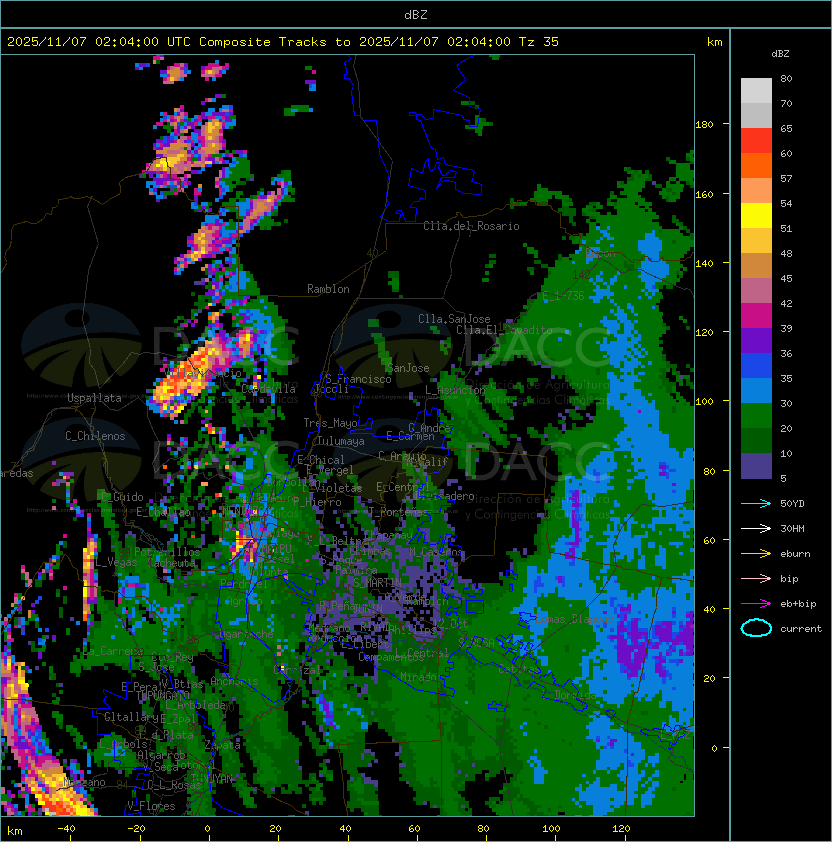Click the 'Uspallata' map label
The height and width of the screenshot is (842, 832).
(x=94, y=398)
